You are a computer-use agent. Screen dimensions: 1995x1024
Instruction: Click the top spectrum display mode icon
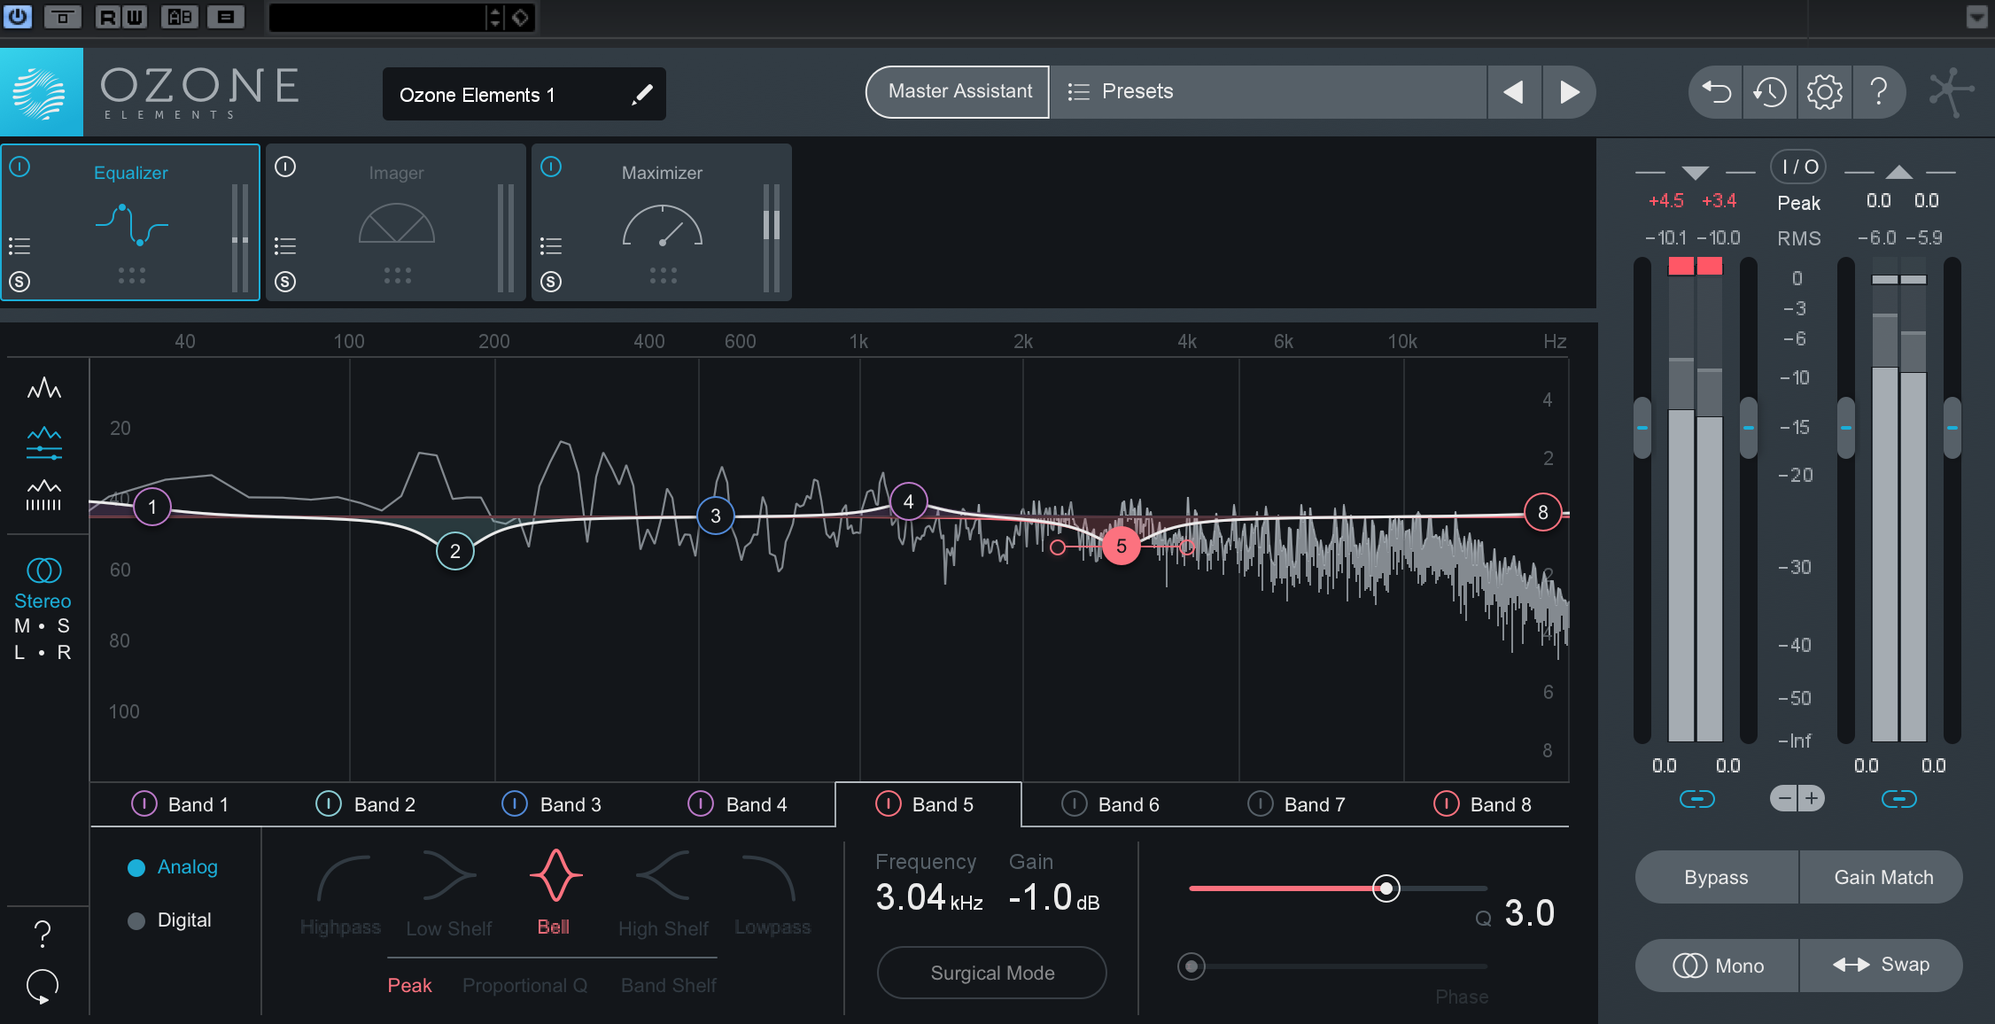coord(43,389)
